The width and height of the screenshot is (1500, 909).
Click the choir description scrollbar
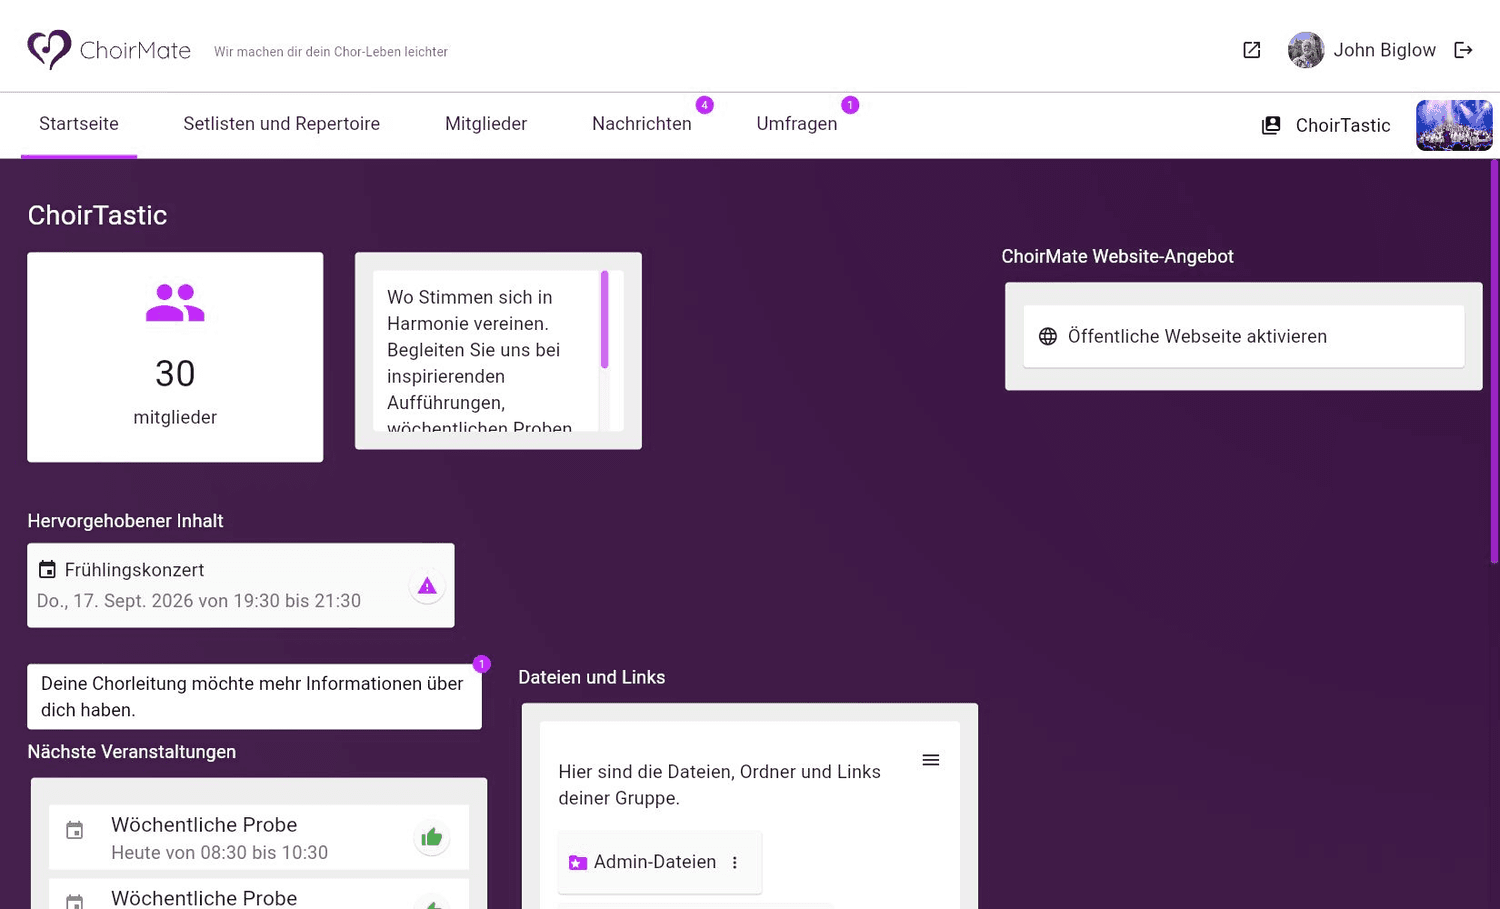tap(604, 320)
